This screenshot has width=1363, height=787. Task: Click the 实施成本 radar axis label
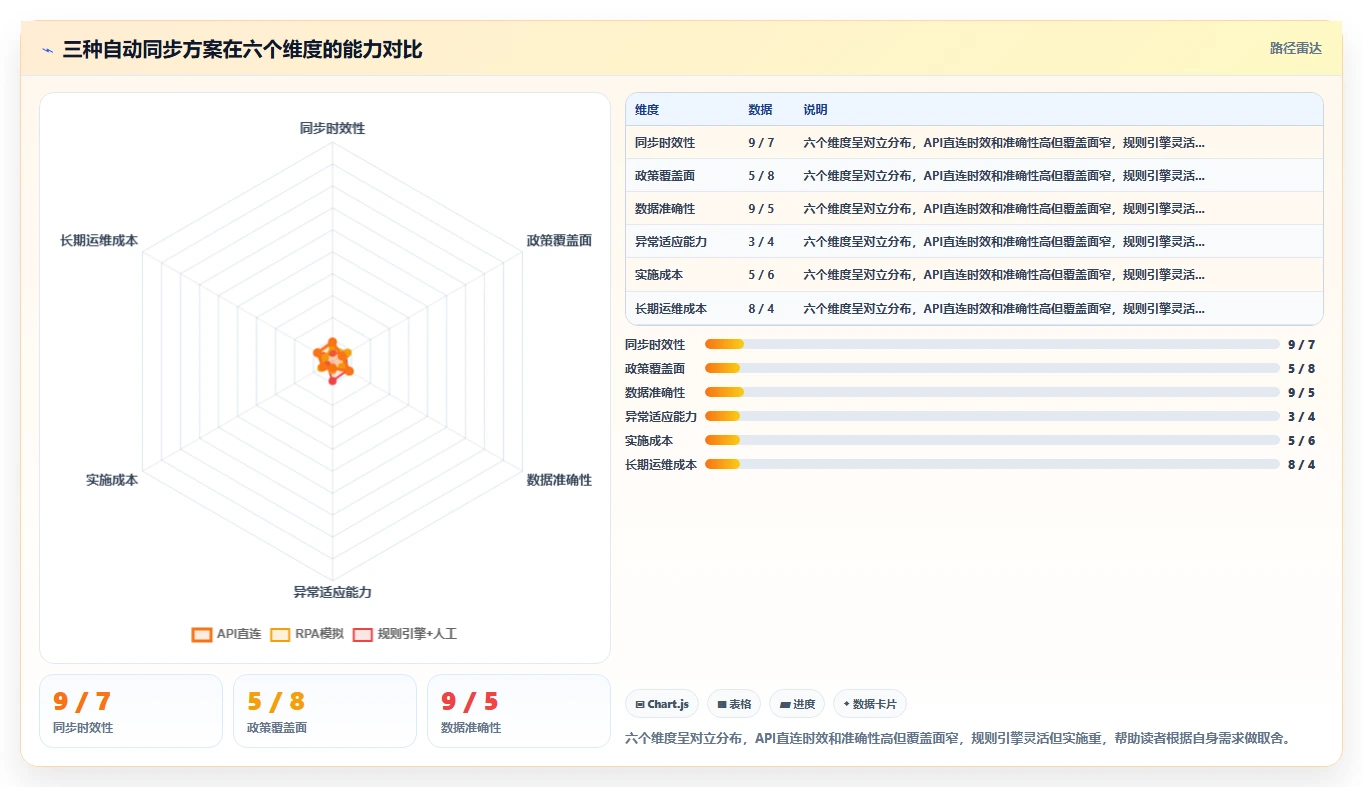[112, 480]
